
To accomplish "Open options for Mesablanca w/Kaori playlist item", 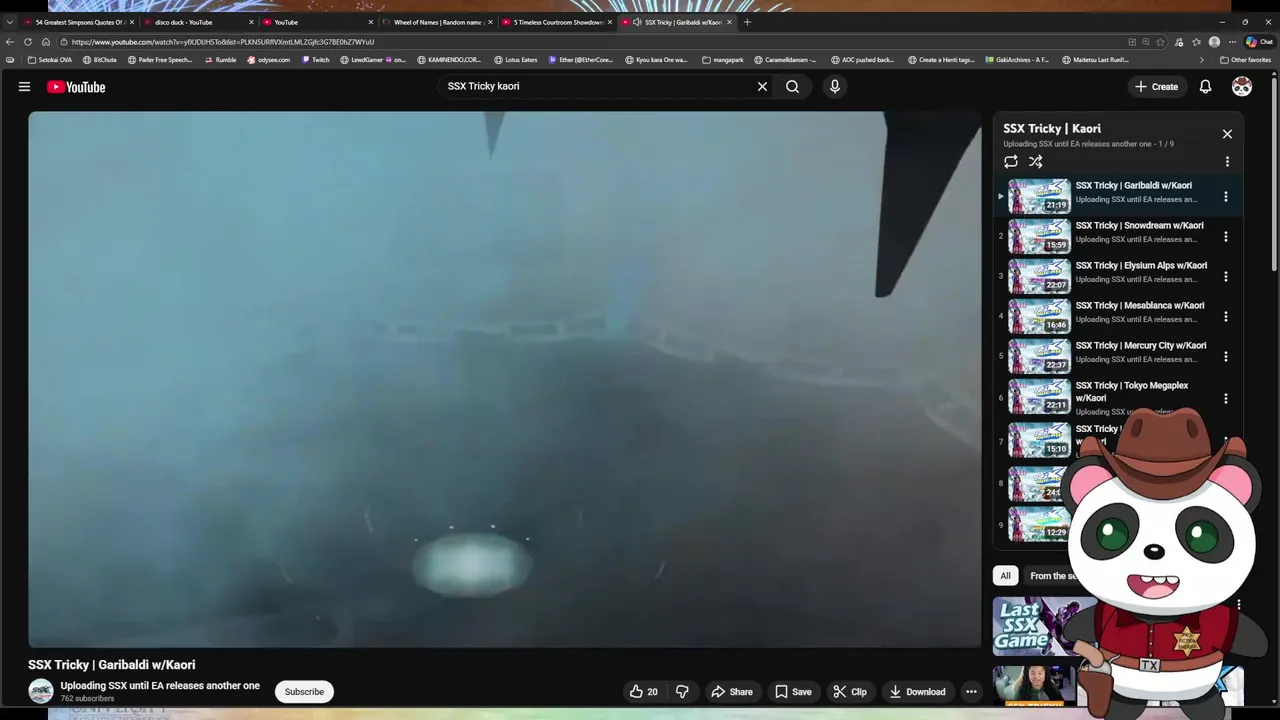I will 1226,317.
